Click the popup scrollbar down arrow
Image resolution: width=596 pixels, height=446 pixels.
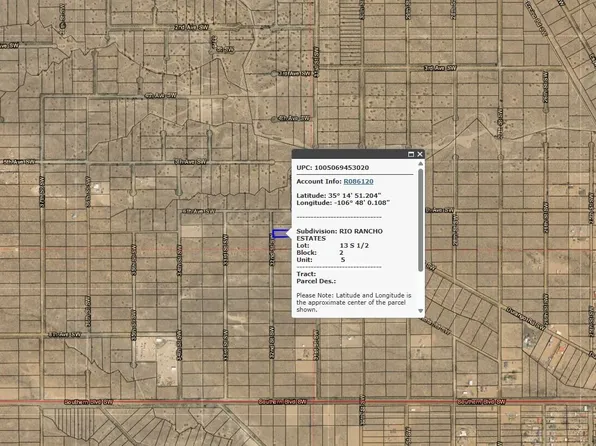pyautogui.click(x=420, y=311)
